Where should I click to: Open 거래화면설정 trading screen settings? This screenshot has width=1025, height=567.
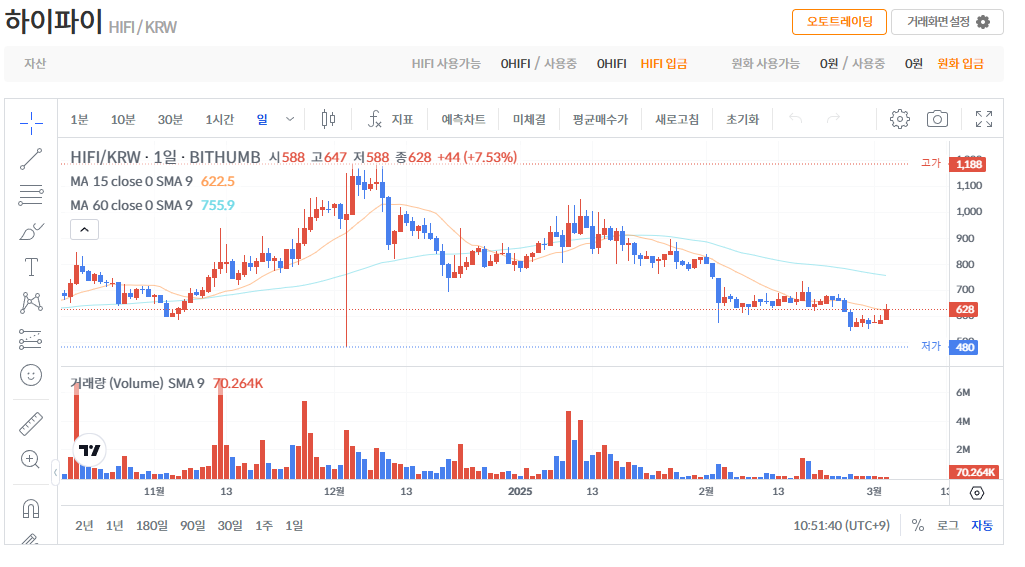947,22
